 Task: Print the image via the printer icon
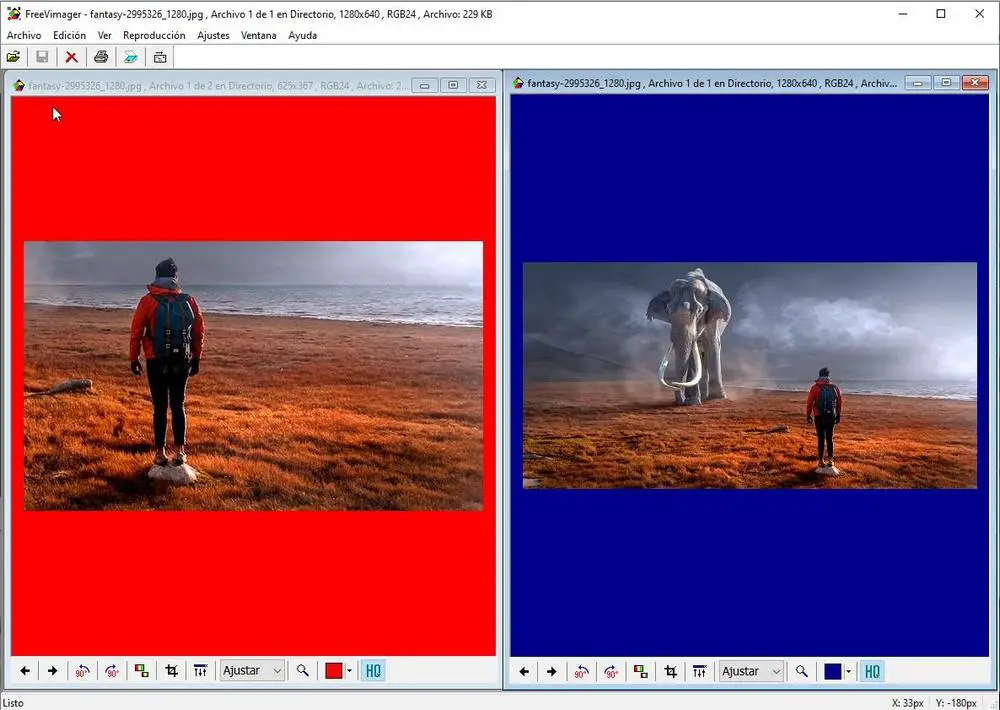coord(101,57)
